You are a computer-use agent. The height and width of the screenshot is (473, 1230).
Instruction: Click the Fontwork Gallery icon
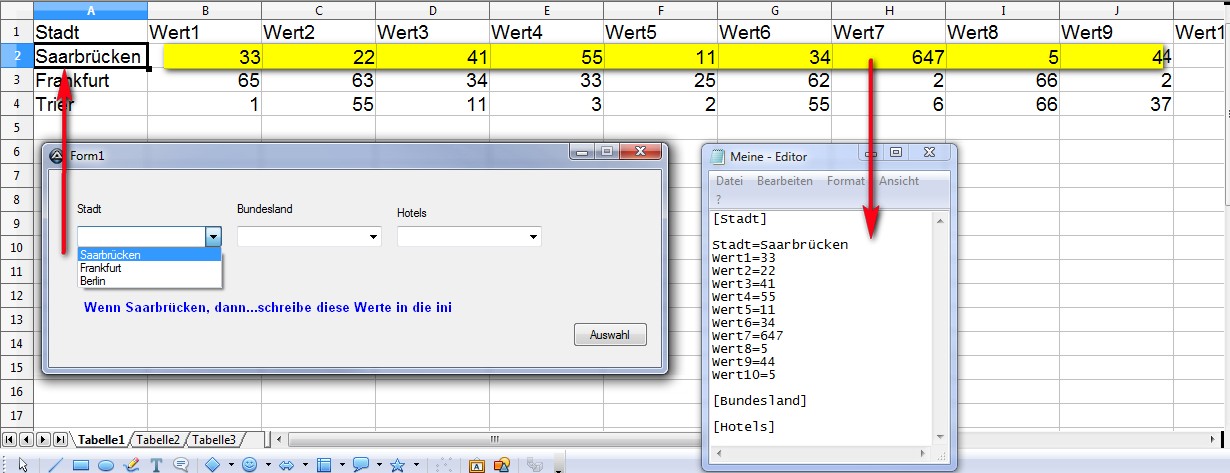pos(477,465)
